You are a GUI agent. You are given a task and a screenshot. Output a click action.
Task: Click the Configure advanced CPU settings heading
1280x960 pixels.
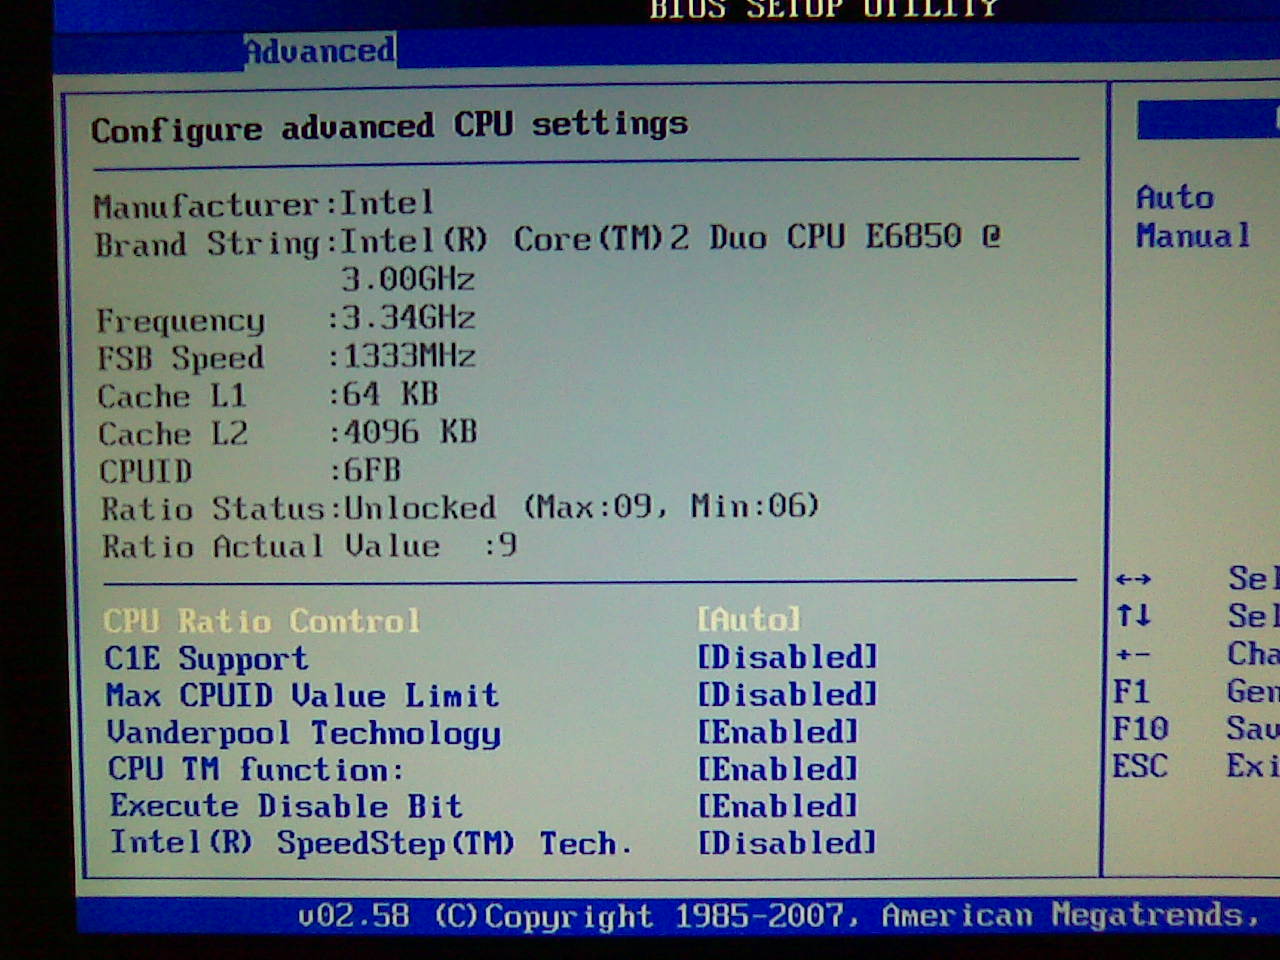point(389,127)
